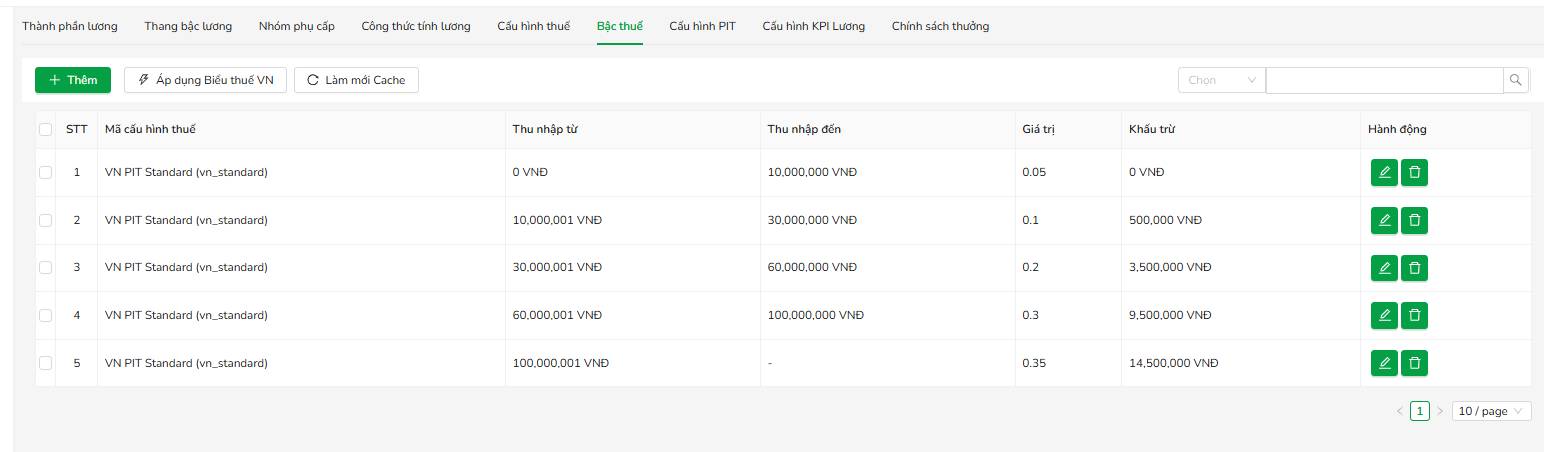Switch to the Cấu hình PIT tab
The width and height of the screenshot is (1544, 452).
[702, 26]
